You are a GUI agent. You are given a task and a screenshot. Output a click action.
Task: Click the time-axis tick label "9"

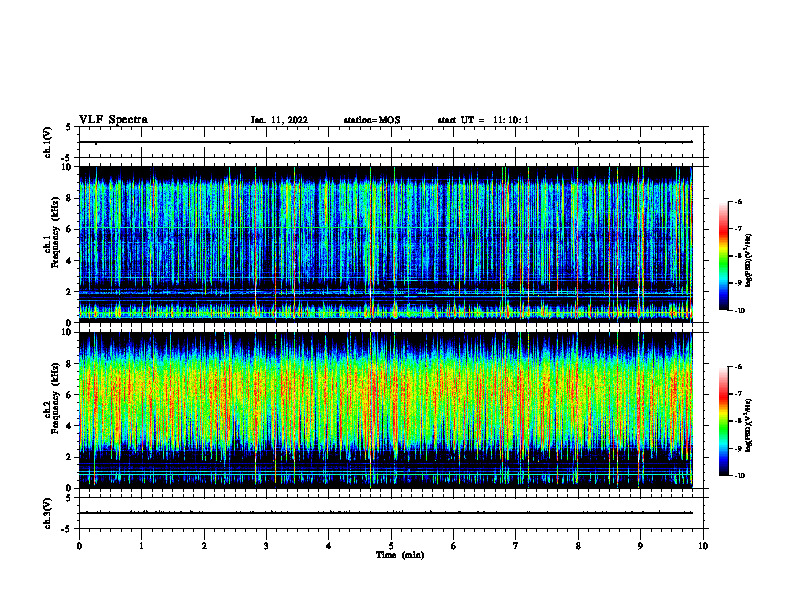pos(640,546)
